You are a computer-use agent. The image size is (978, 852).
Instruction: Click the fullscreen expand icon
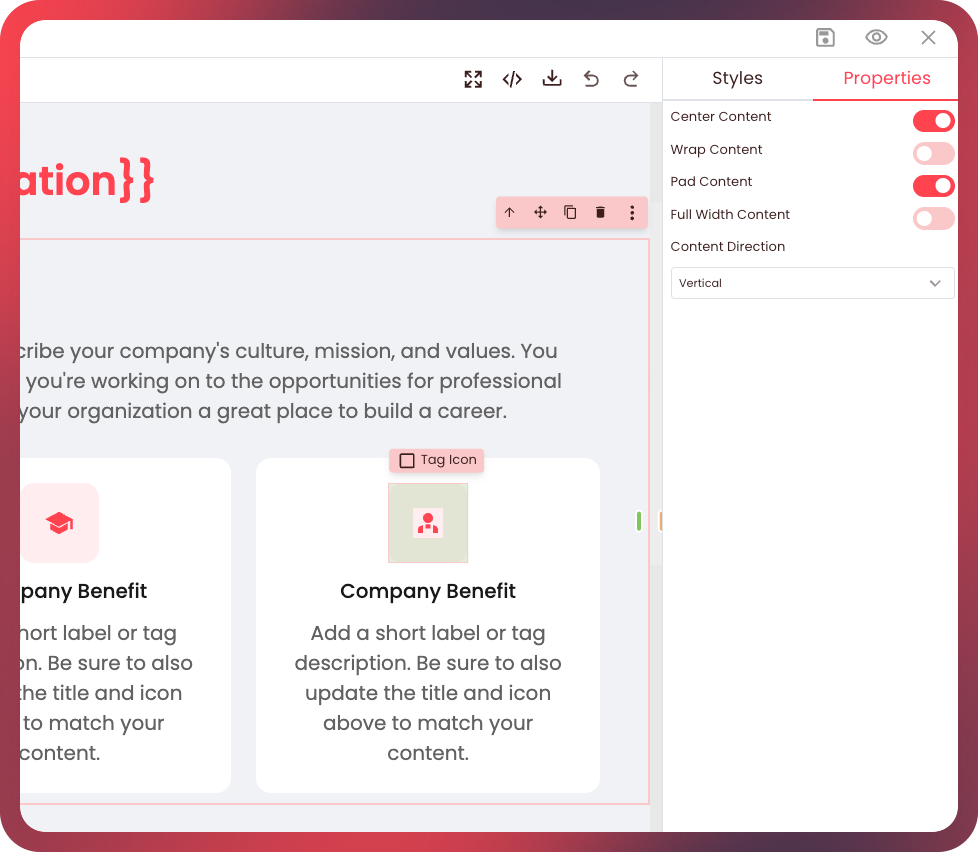(x=473, y=79)
